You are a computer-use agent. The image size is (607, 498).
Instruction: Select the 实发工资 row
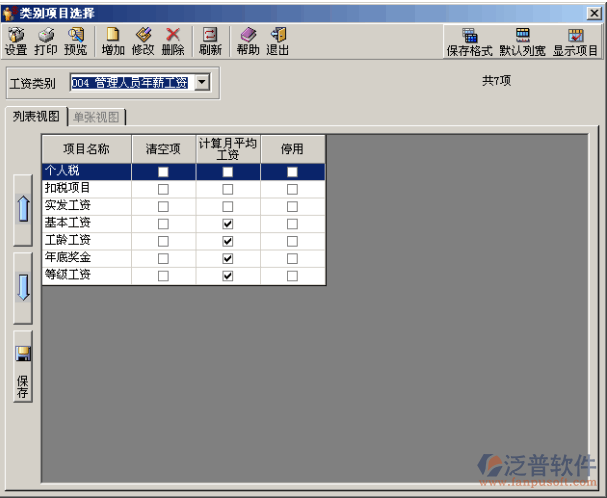(183, 206)
